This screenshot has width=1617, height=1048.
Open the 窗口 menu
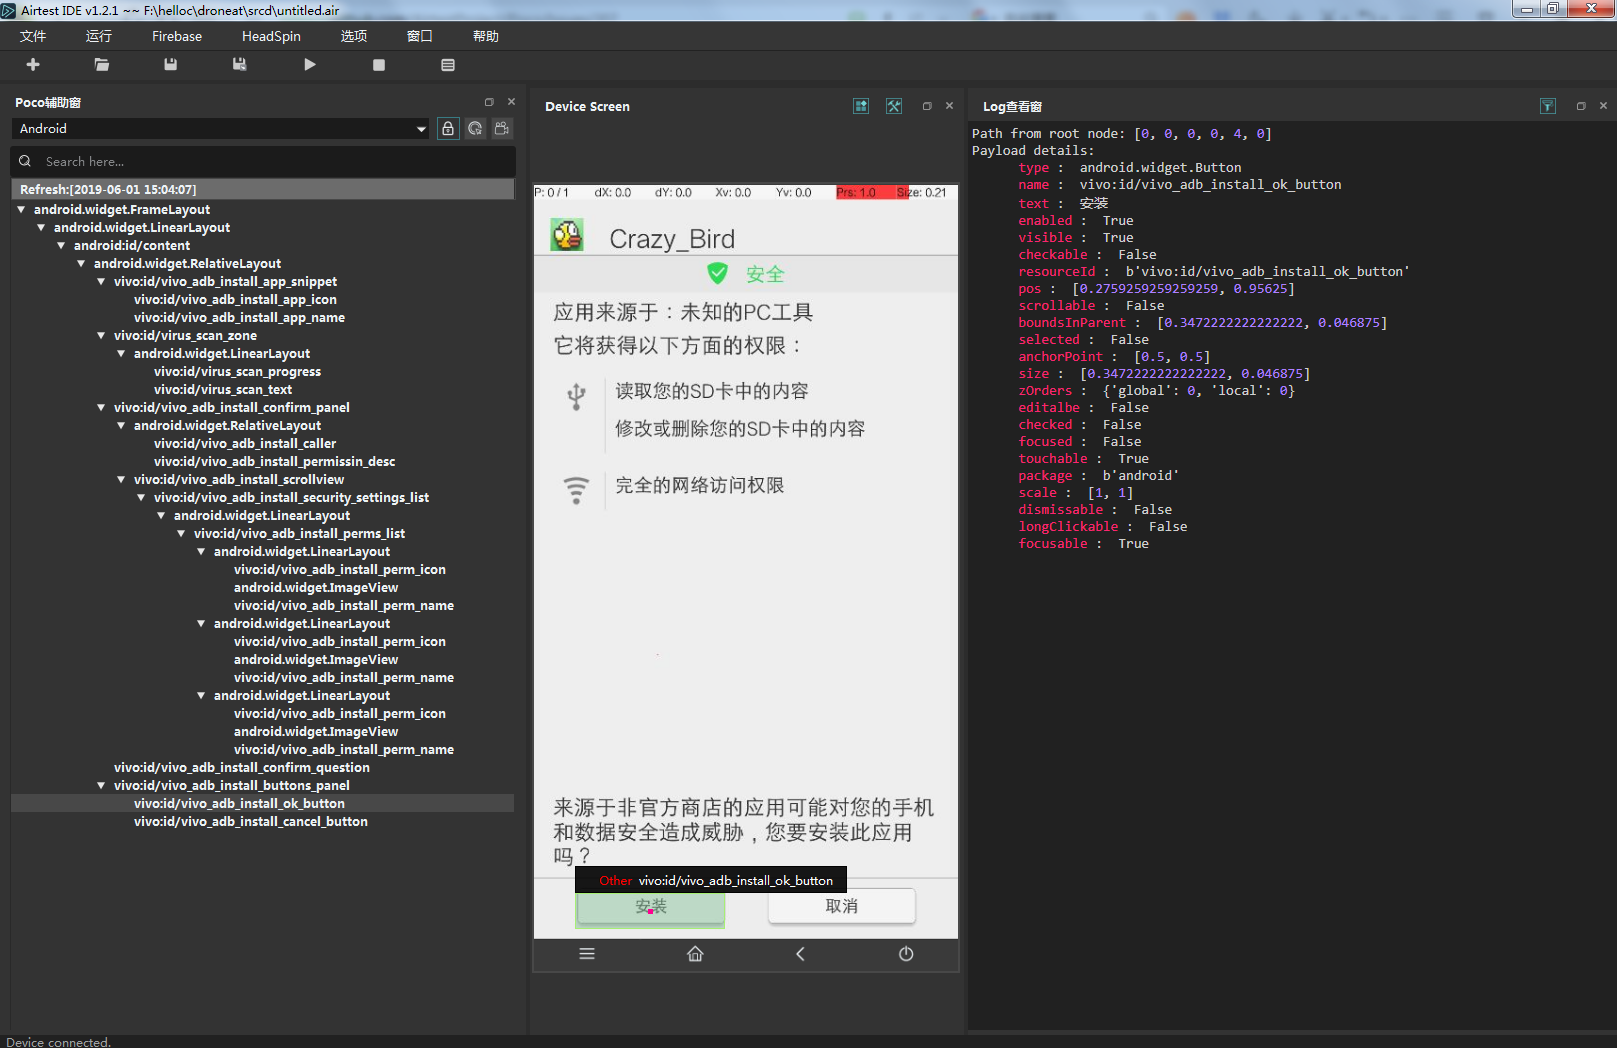(x=420, y=36)
